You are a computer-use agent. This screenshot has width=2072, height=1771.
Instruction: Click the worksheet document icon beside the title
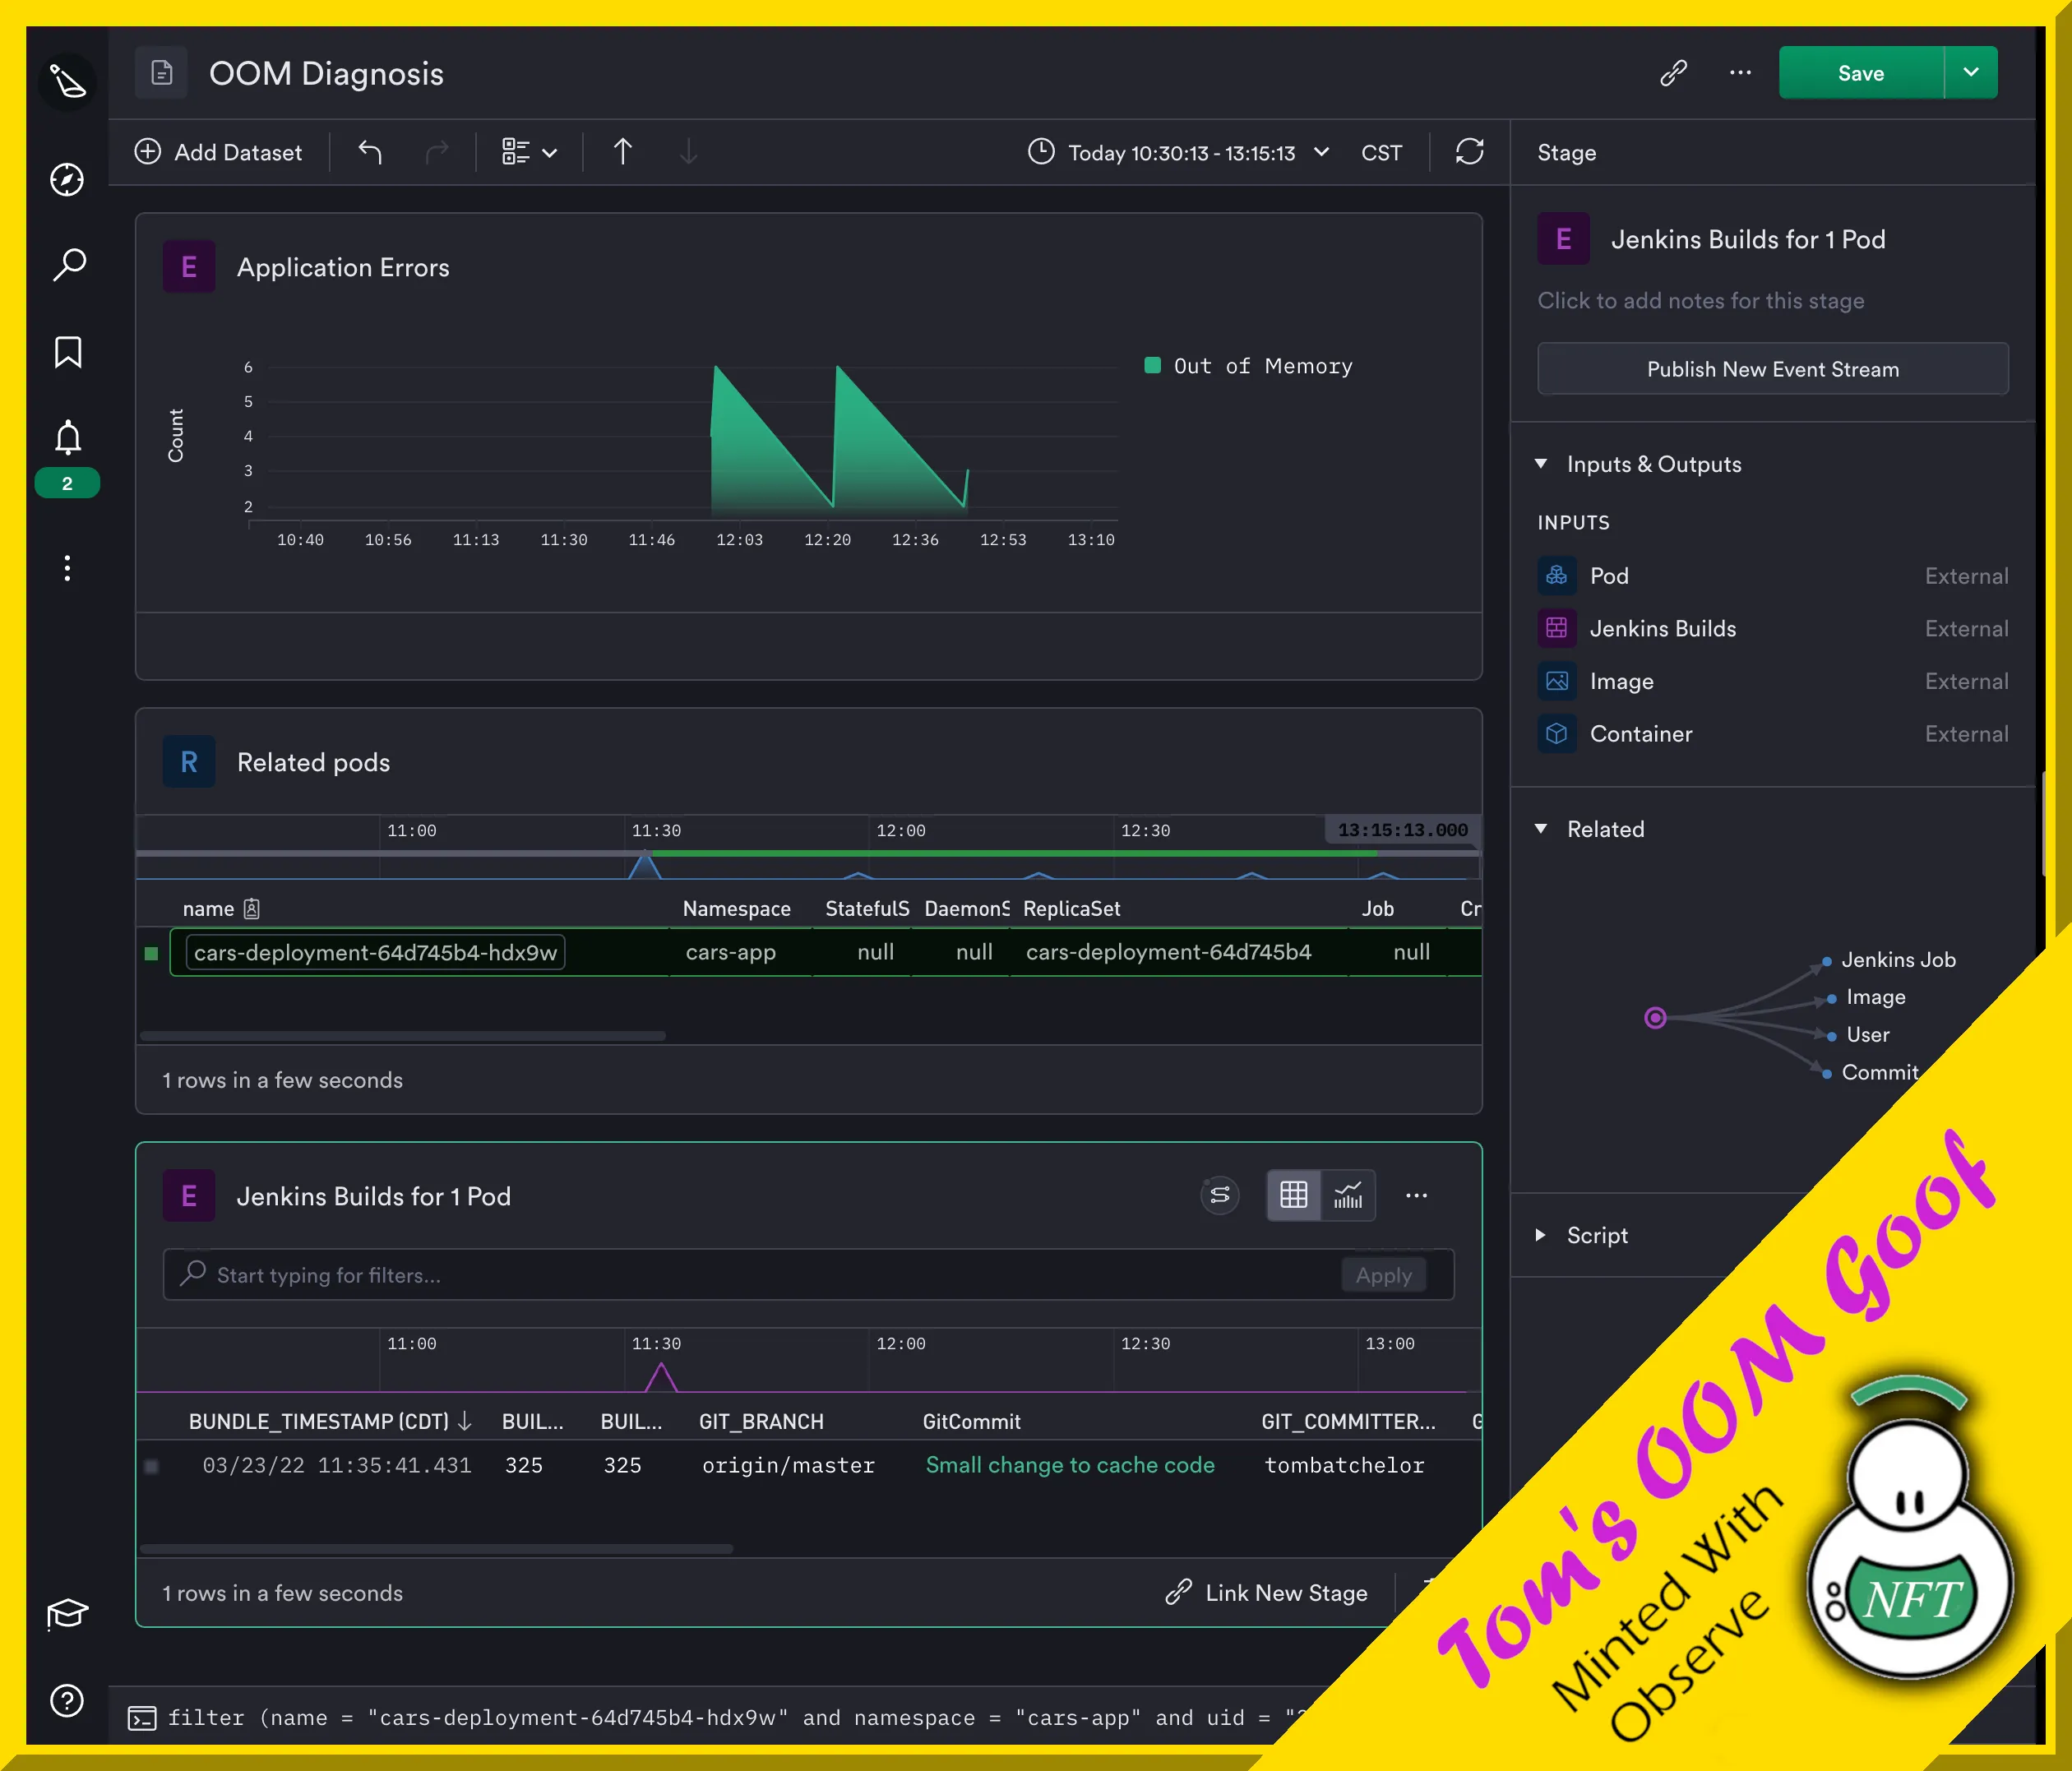(x=161, y=73)
